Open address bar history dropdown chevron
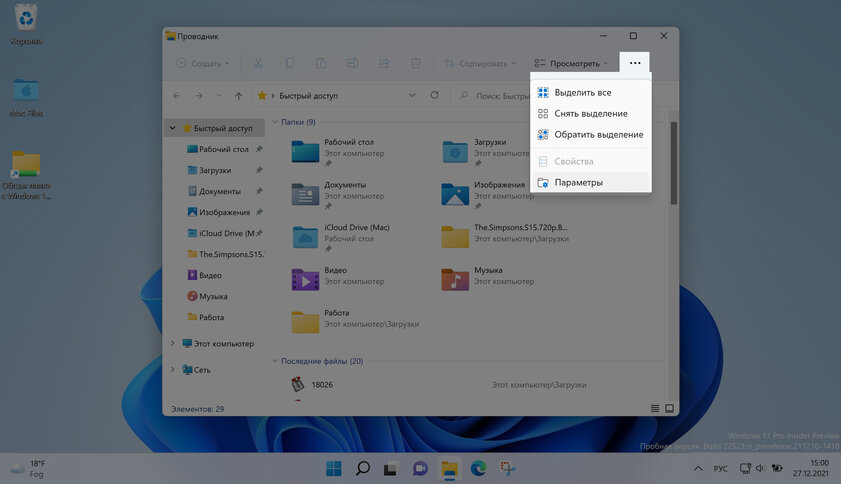 click(x=412, y=95)
